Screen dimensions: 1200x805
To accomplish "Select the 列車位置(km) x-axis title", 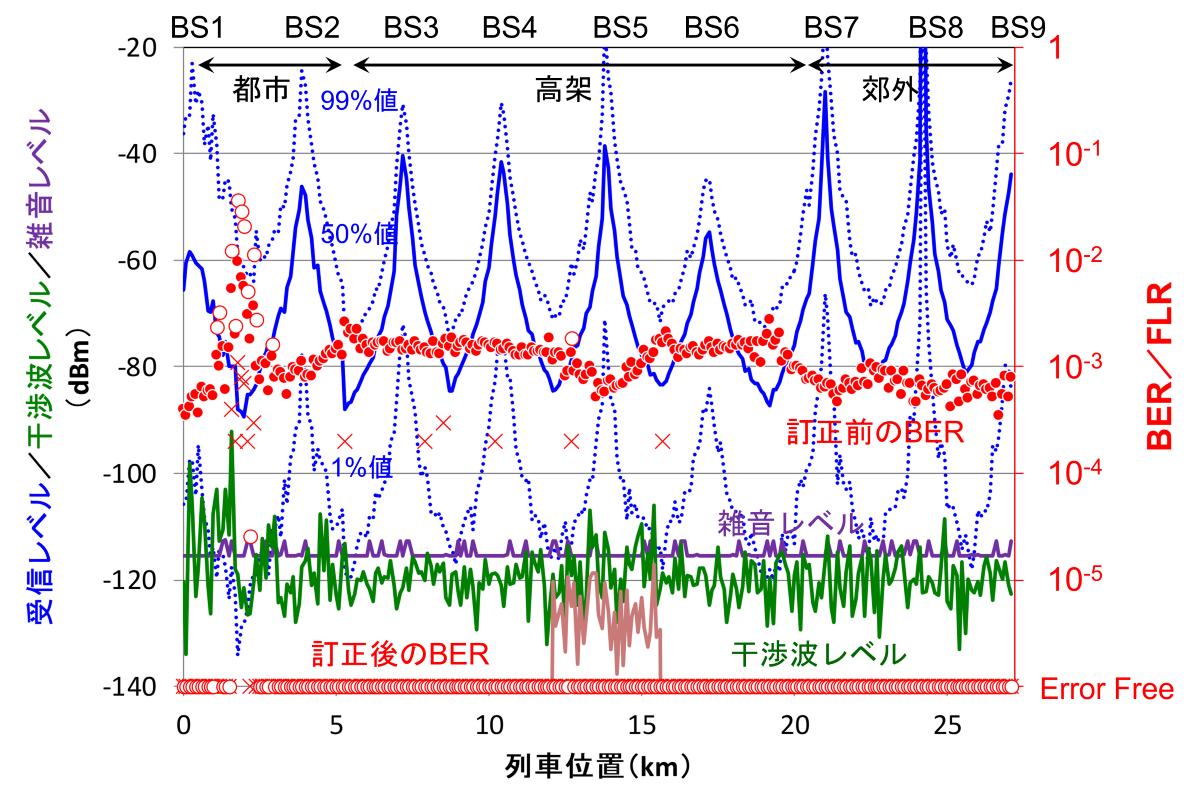I will 597,767.
